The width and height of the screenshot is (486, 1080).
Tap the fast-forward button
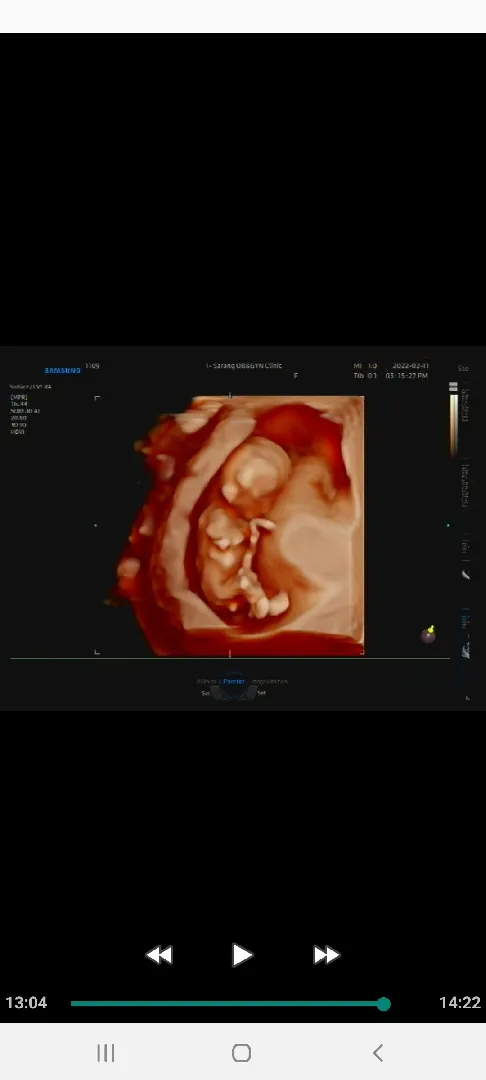pos(326,955)
